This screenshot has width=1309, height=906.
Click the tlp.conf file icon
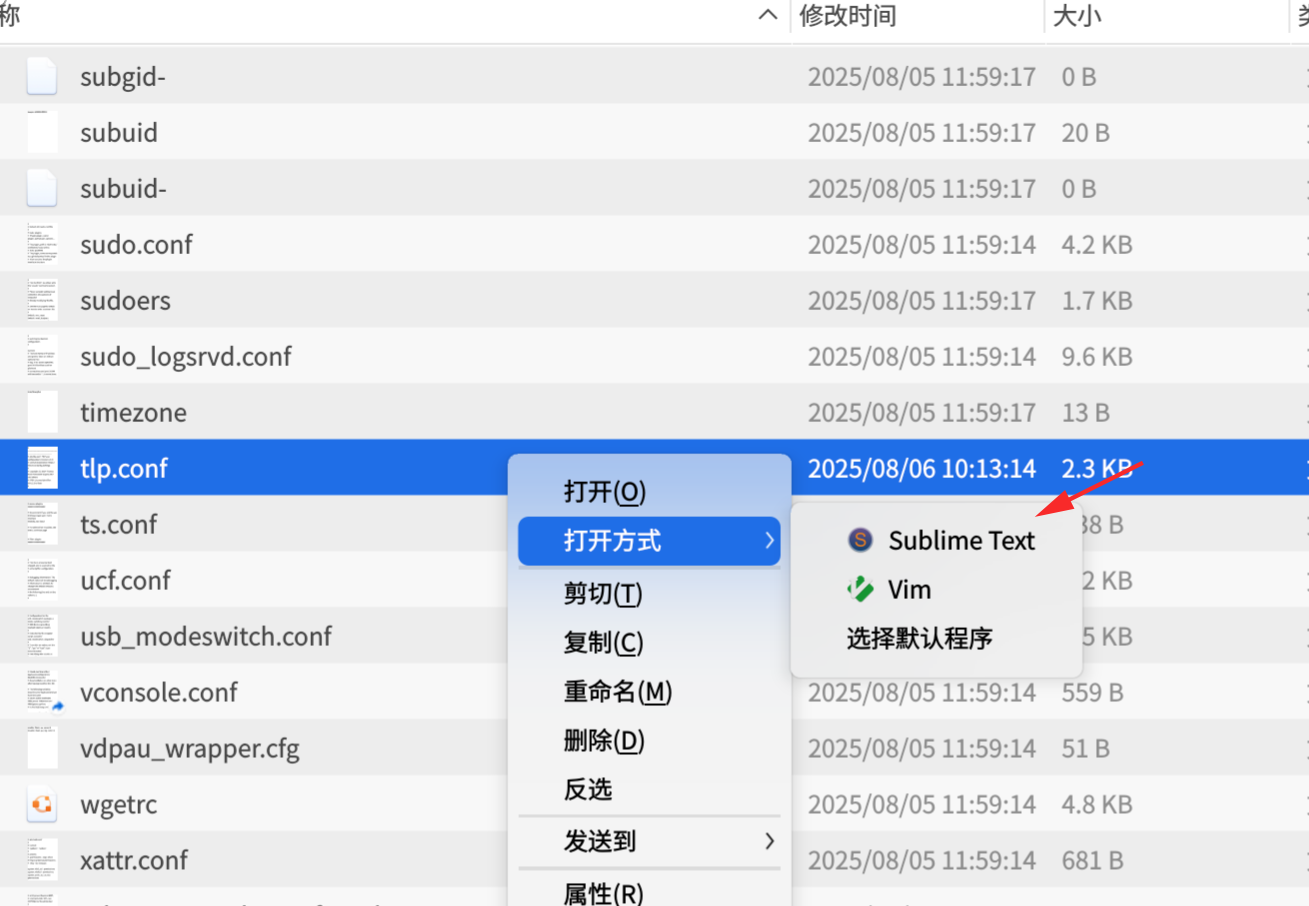pos(41,468)
